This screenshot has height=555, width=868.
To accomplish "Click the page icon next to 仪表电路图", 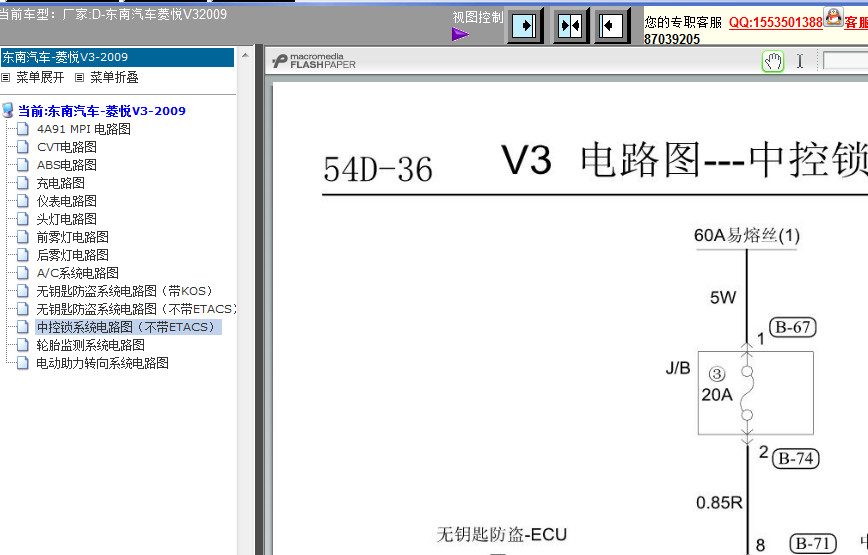I will (23, 201).
